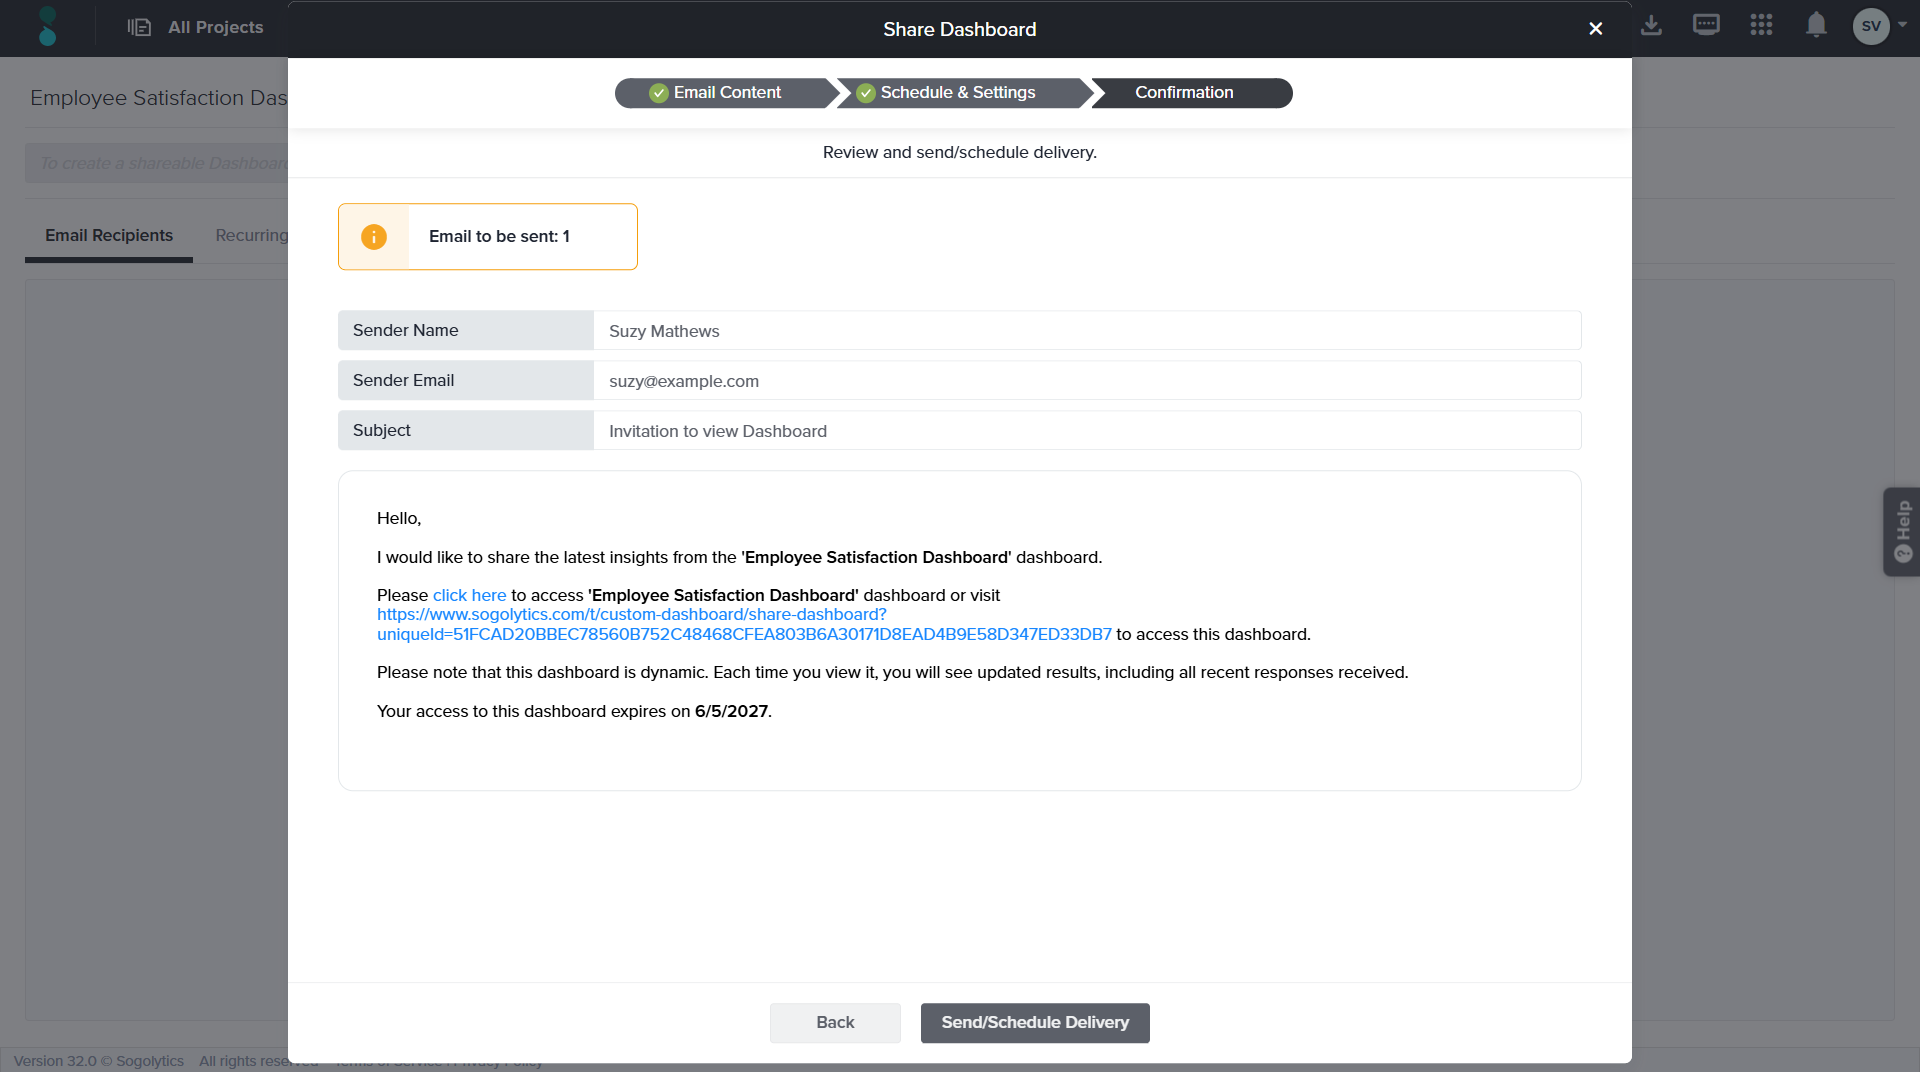Screen dimensions: 1920x1072
Task: Select the Confirmation step
Action: click(x=1184, y=93)
